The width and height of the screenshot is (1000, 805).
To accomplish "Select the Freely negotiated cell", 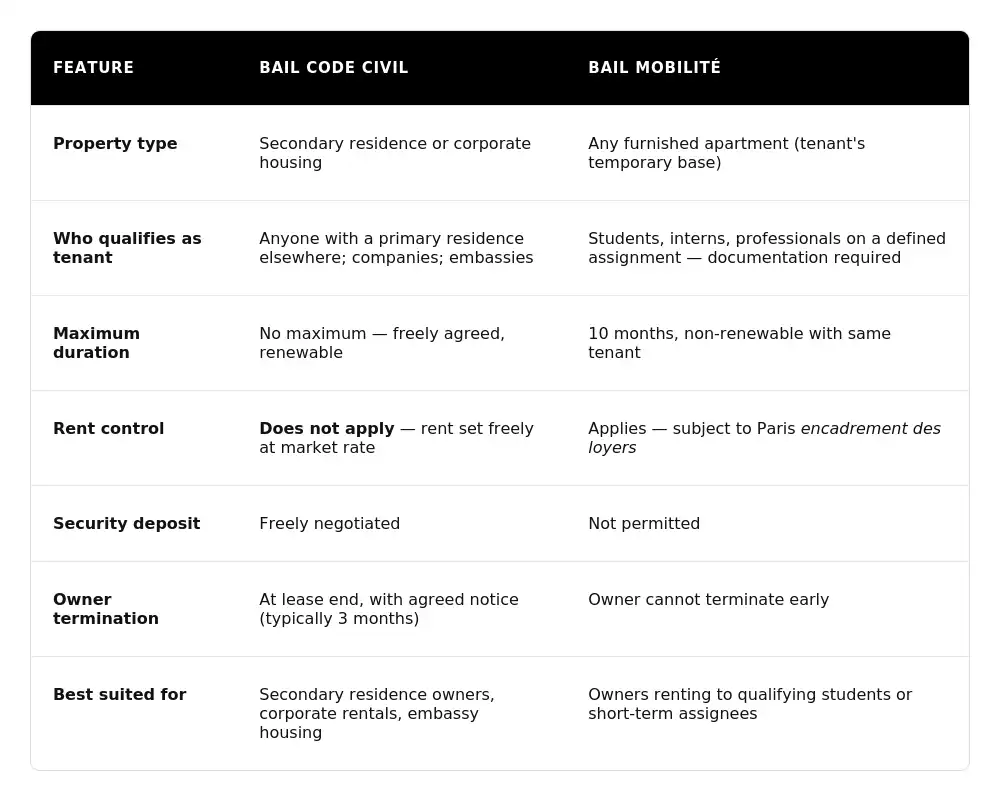I will click(329, 524).
